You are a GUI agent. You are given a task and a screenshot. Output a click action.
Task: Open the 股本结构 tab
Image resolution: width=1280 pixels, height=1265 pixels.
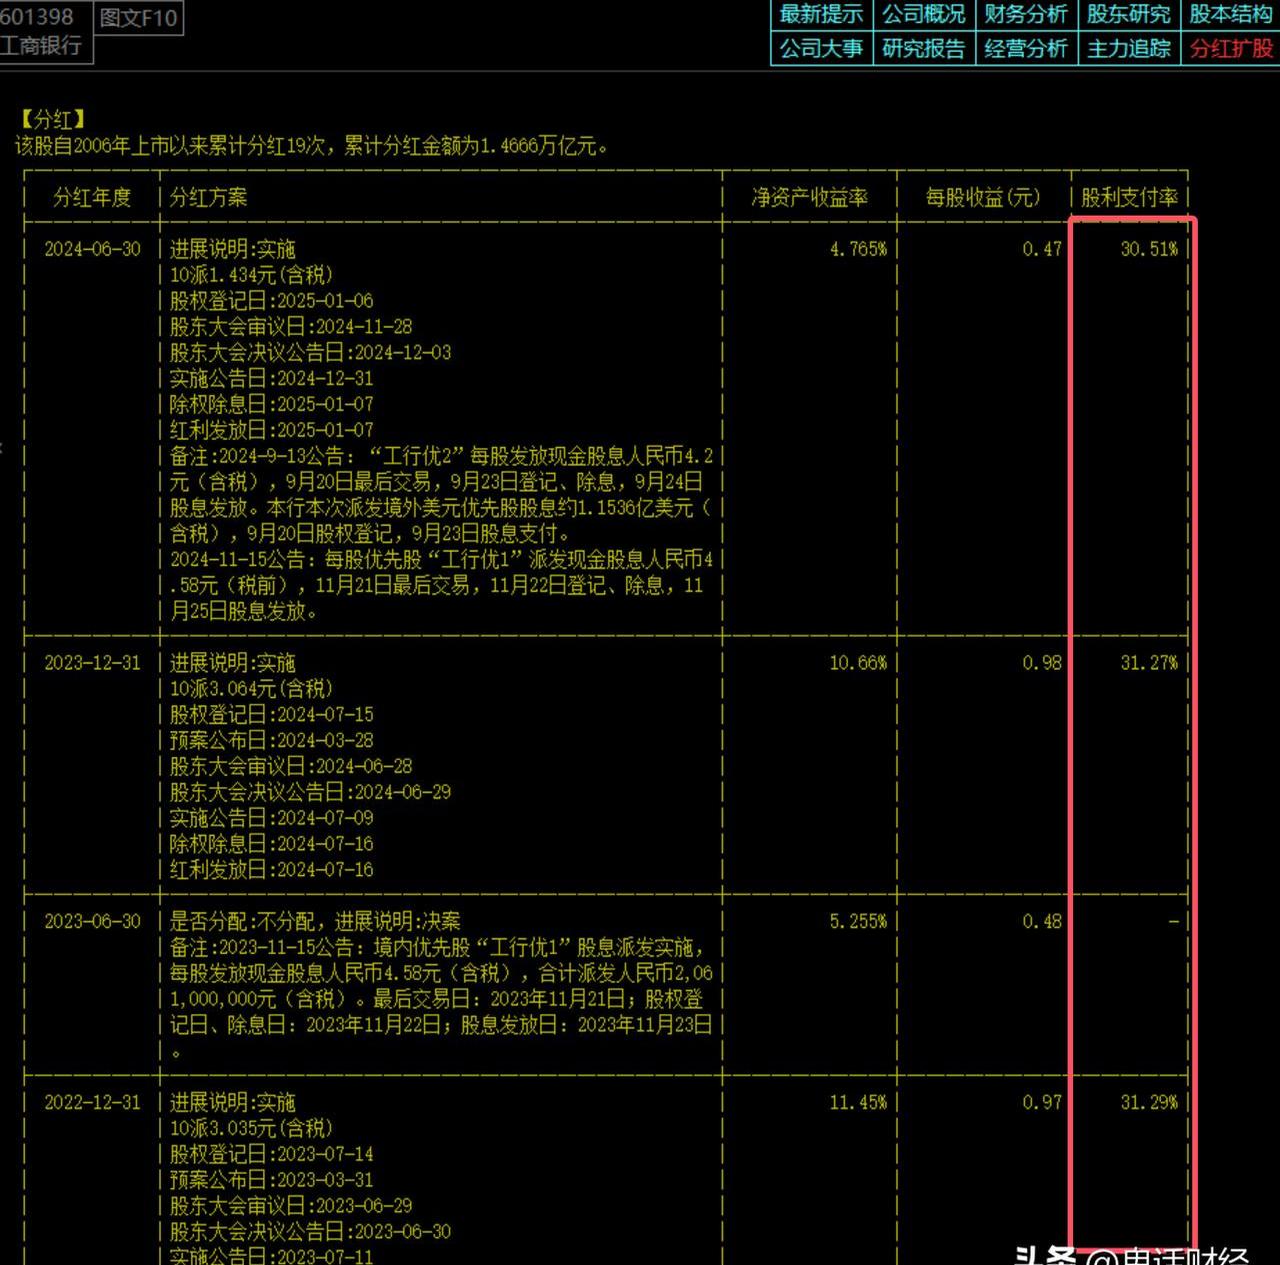1230,14
